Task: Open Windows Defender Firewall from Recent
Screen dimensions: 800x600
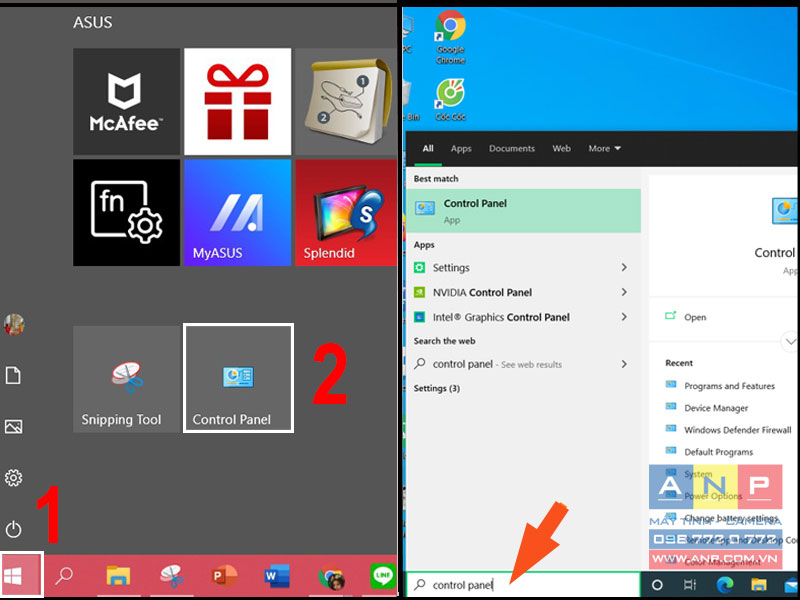Action: (737, 430)
